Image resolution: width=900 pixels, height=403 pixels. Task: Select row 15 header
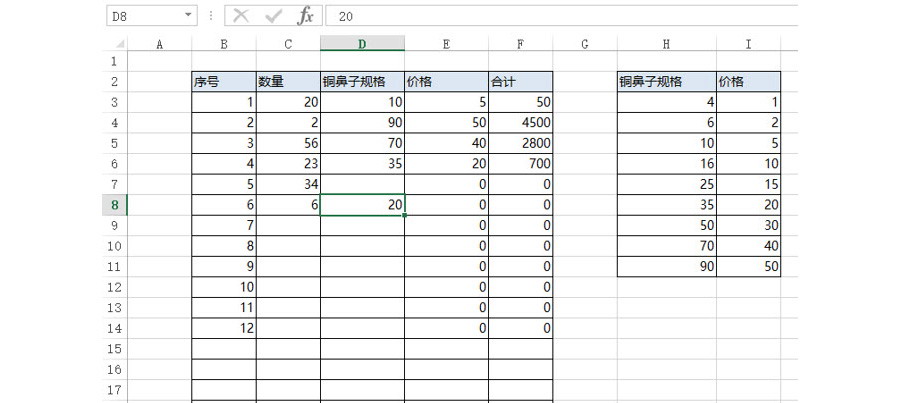[x=114, y=348]
